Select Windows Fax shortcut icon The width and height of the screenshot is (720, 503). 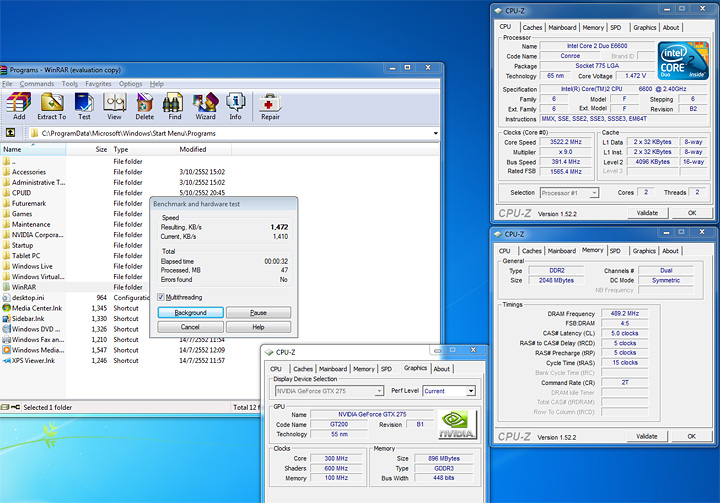(x=6, y=339)
